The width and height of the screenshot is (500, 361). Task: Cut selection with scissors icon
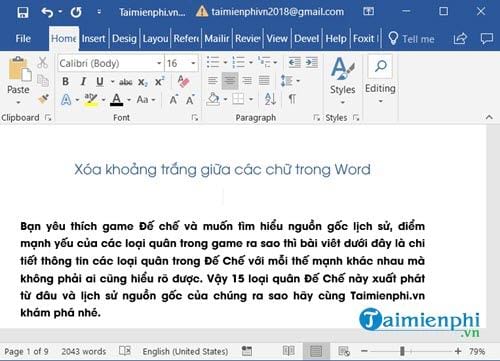click(x=43, y=63)
